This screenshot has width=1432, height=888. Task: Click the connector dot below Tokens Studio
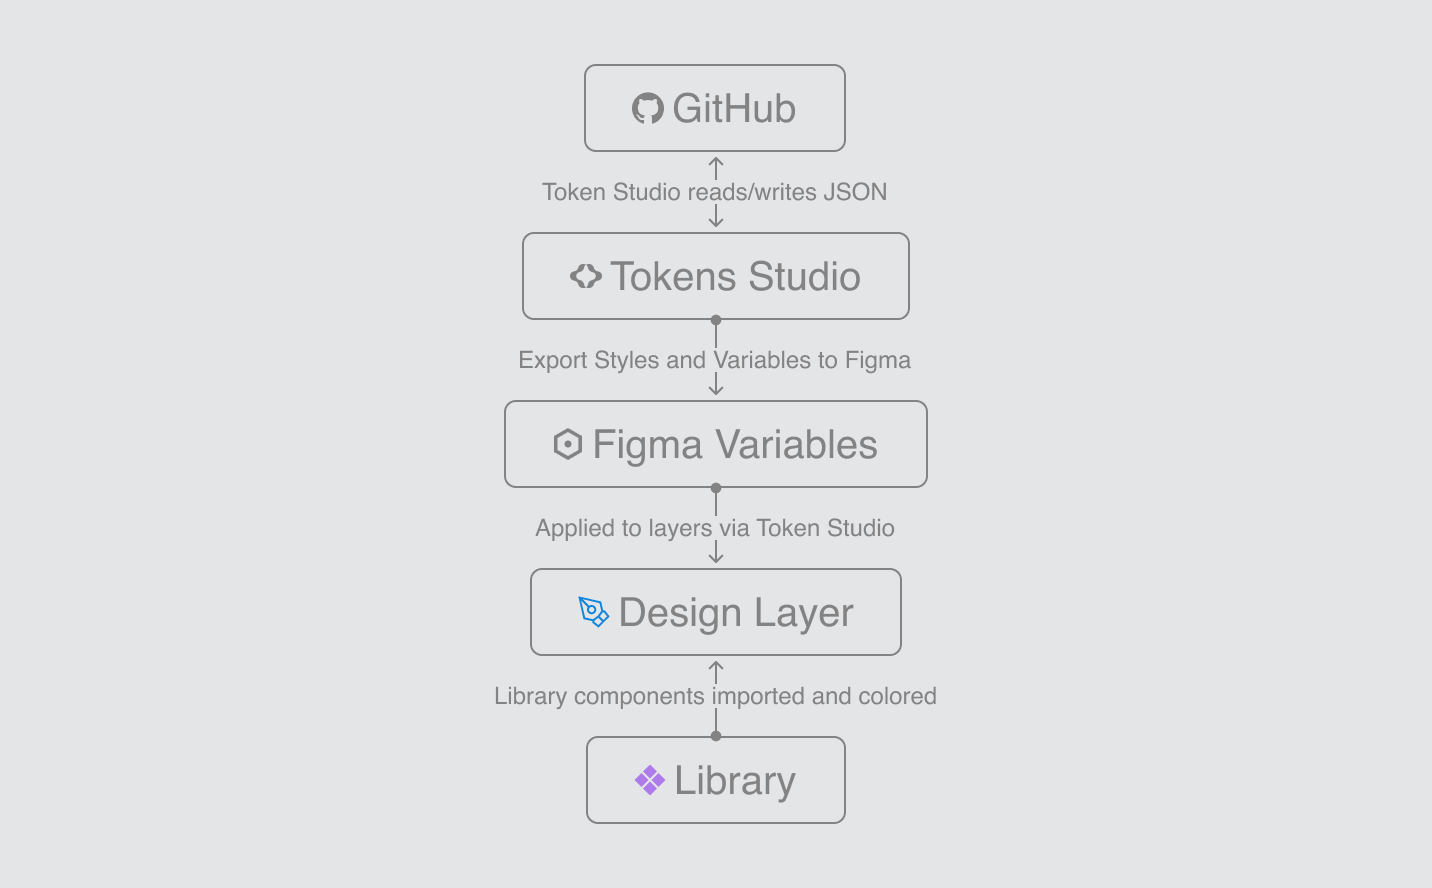716,320
